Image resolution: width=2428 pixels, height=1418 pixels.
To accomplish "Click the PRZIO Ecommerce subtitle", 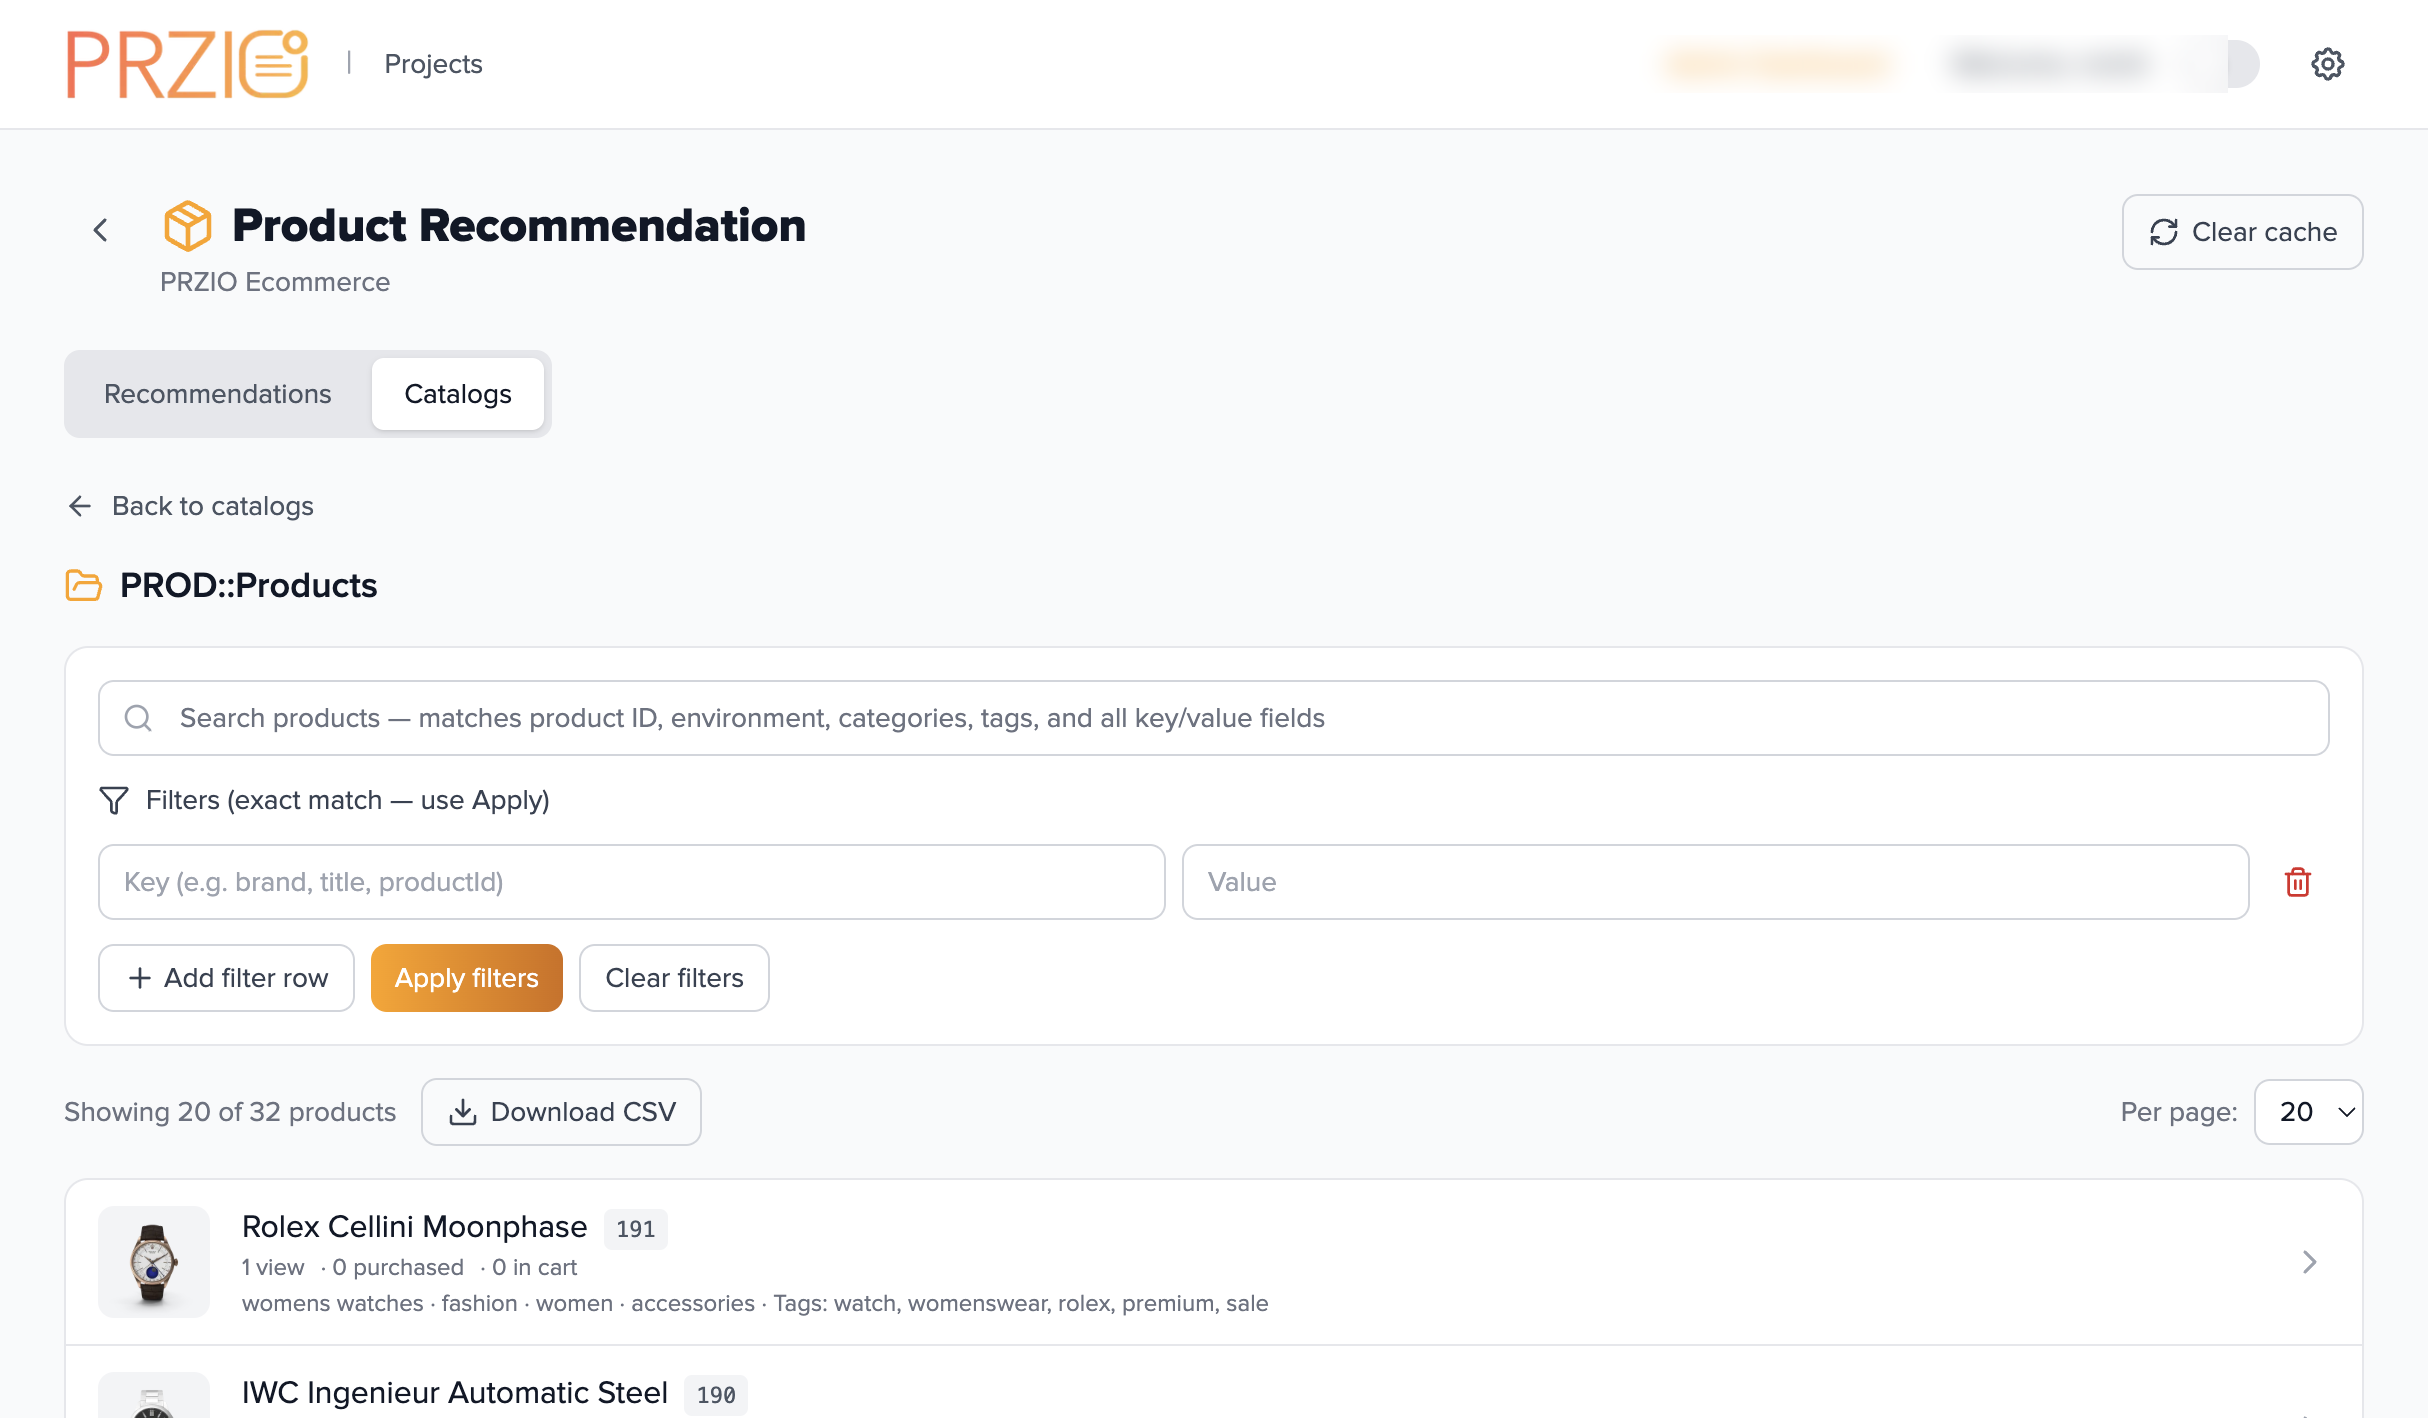I will [x=275, y=282].
